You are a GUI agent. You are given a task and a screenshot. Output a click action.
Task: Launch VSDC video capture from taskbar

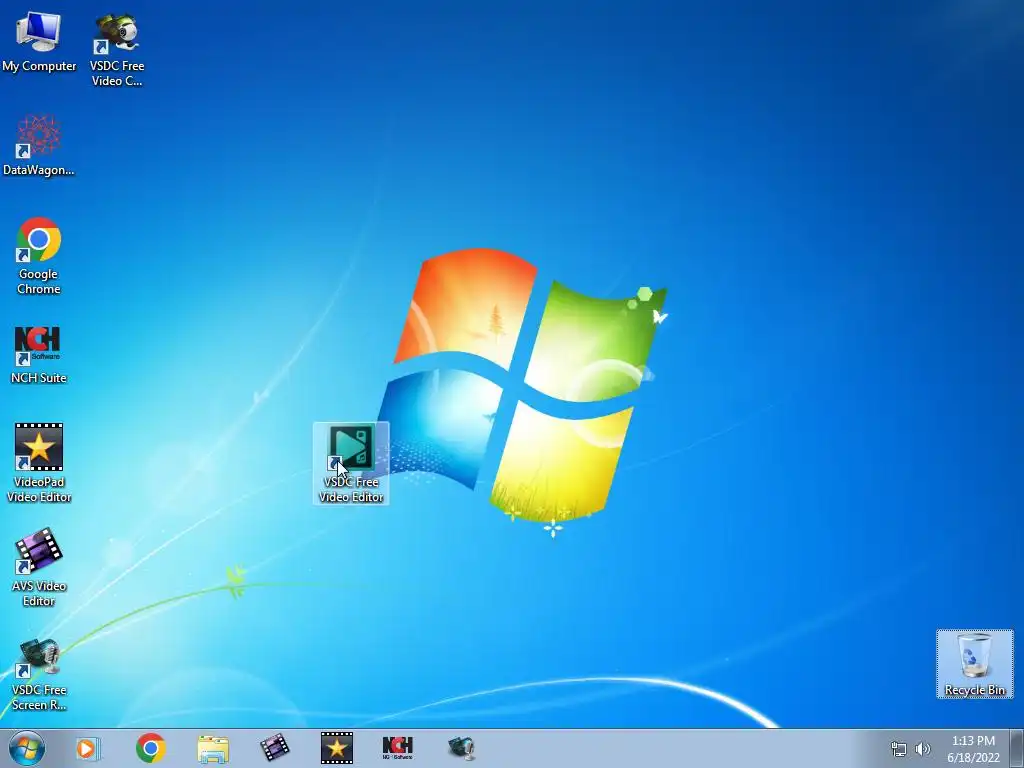(461, 748)
